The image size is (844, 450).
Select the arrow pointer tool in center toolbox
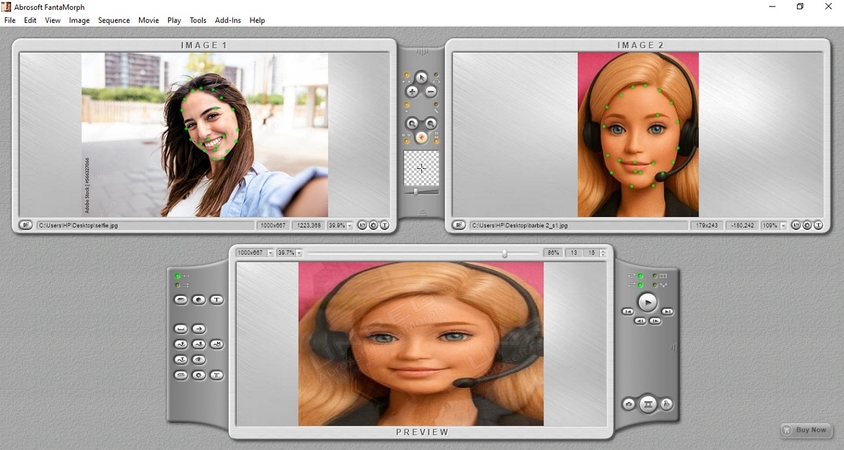(x=421, y=77)
